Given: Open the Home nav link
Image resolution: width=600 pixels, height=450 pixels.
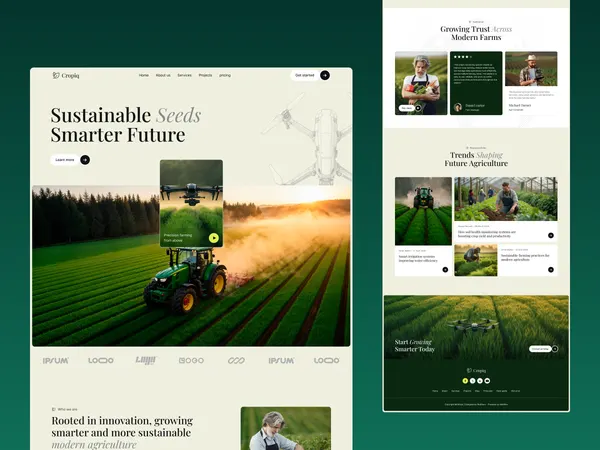Looking at the screenshot, I should pos(143,75).
